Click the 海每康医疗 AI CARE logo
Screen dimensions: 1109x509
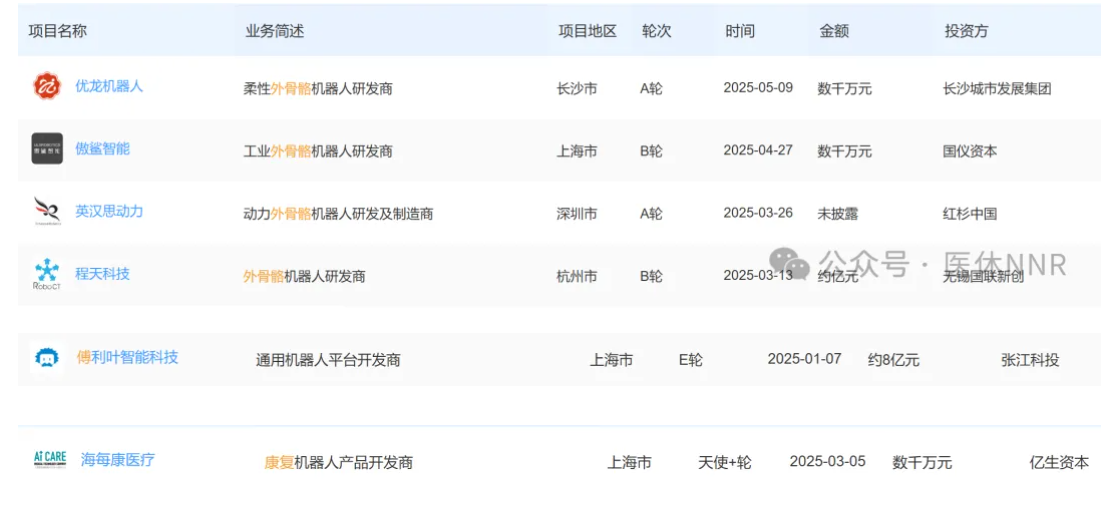pyautogui.click(x=50, y=460)
